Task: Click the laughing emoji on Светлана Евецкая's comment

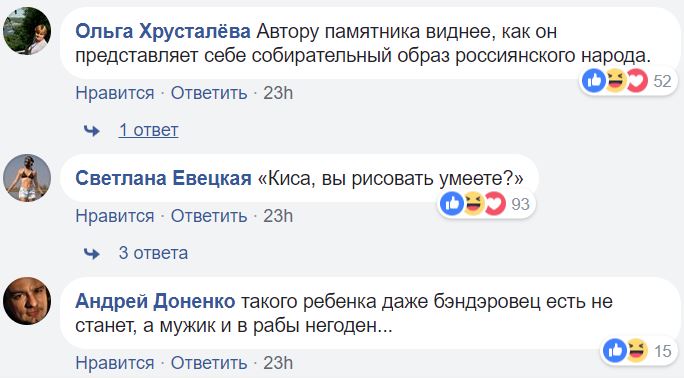Action: [474, 204]
